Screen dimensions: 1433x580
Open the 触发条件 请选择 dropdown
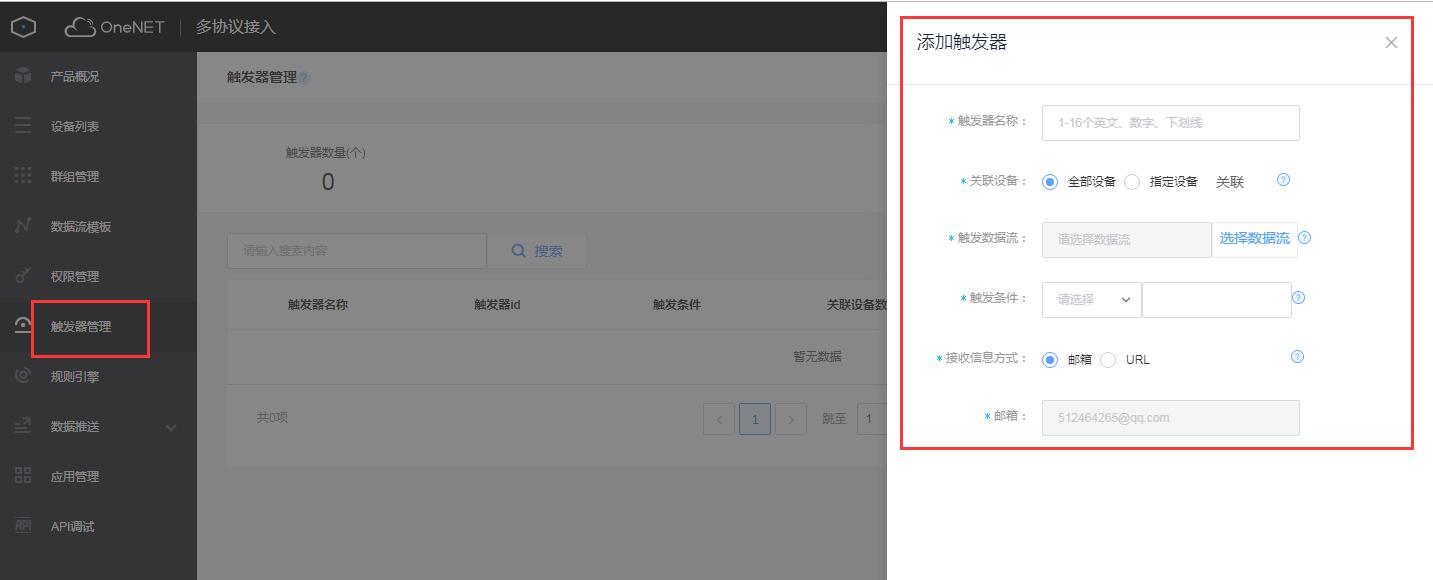[1092, 299]
